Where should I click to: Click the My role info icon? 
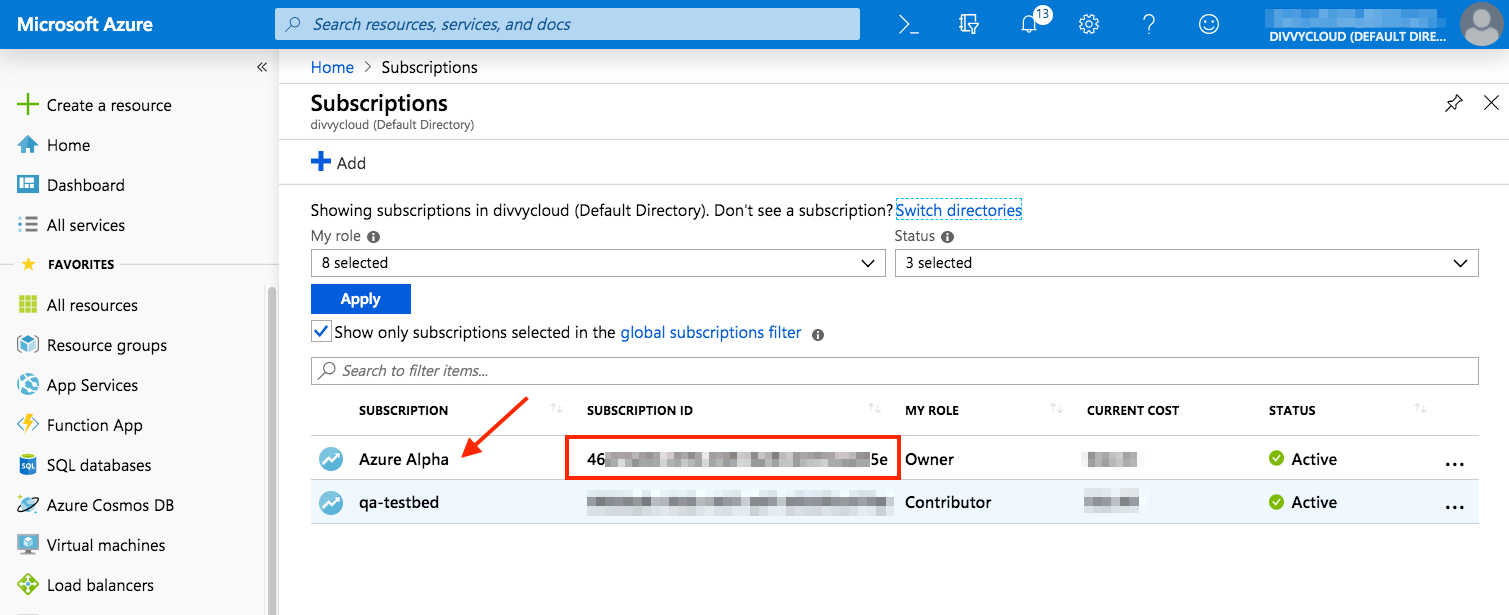pyautogui.click(x=373, y=237)
